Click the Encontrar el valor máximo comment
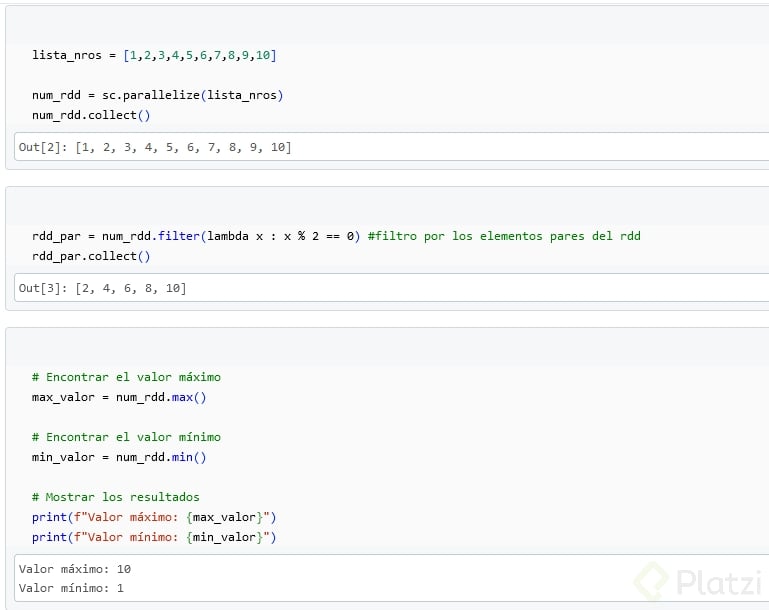Viewport: 769px width, 610px height. [126, 377]
